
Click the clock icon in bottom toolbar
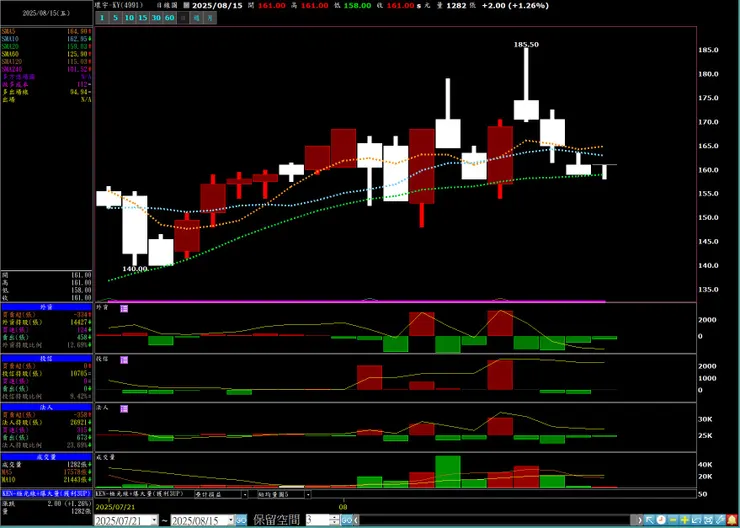click(x=661, y=520)
